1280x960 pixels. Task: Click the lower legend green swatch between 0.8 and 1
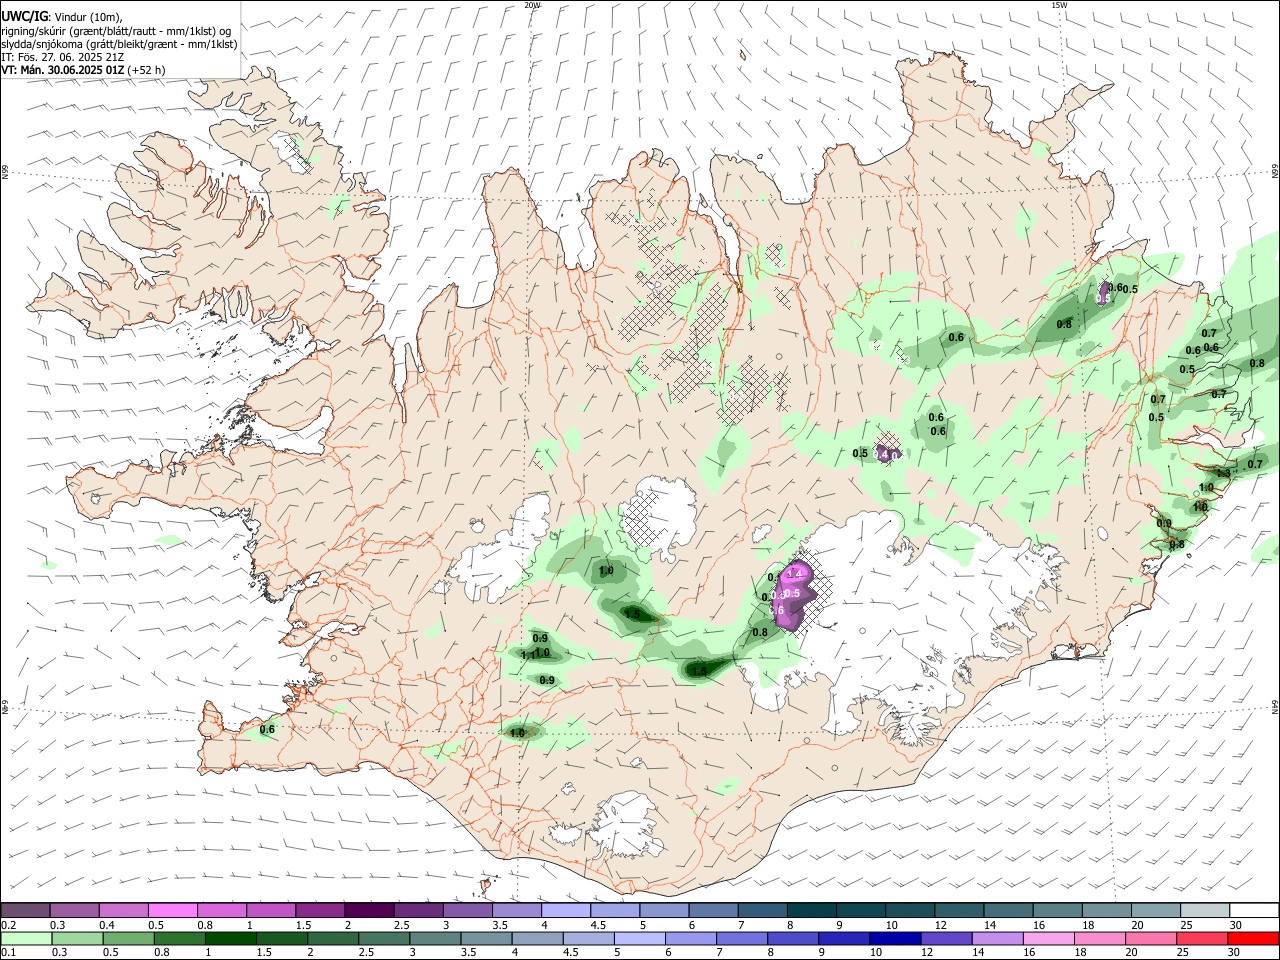[x=180, y=938]
